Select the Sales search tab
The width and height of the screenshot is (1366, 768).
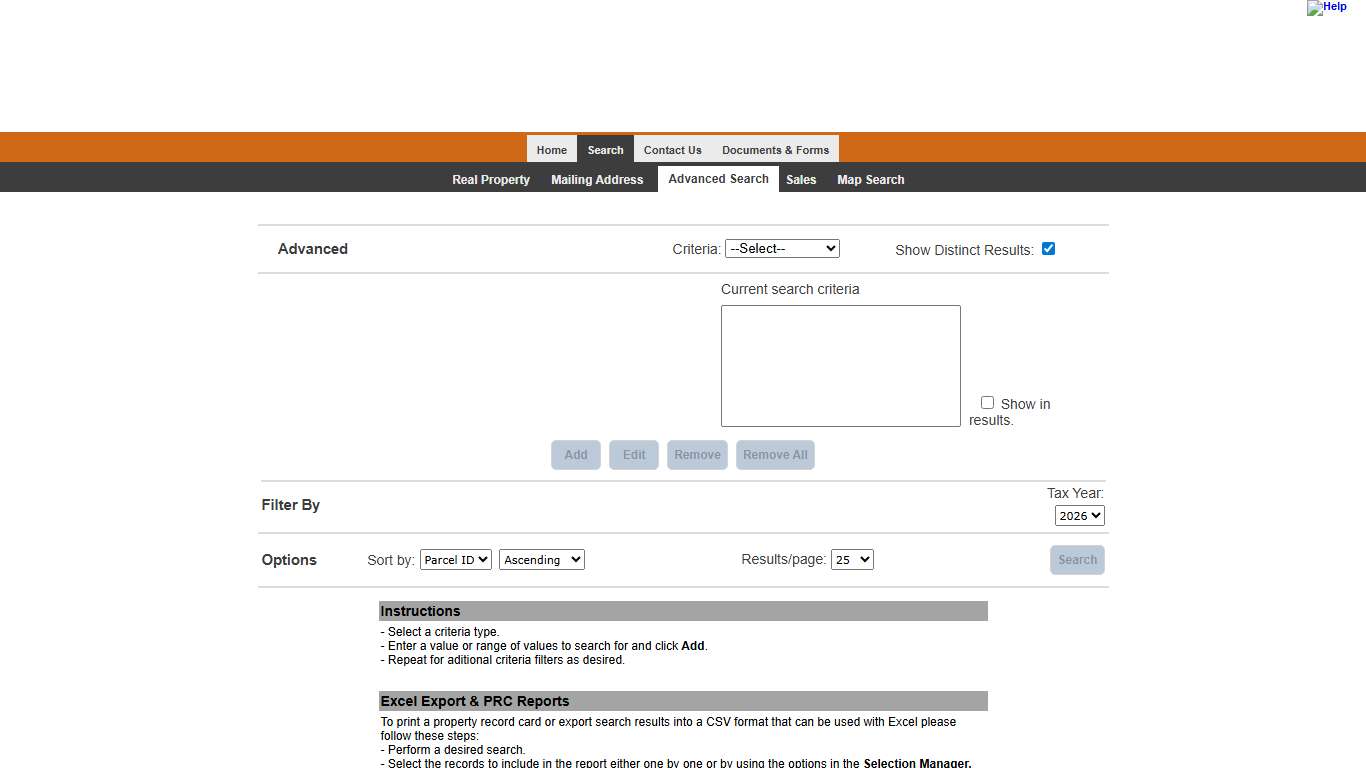click(x=801, y=179)
